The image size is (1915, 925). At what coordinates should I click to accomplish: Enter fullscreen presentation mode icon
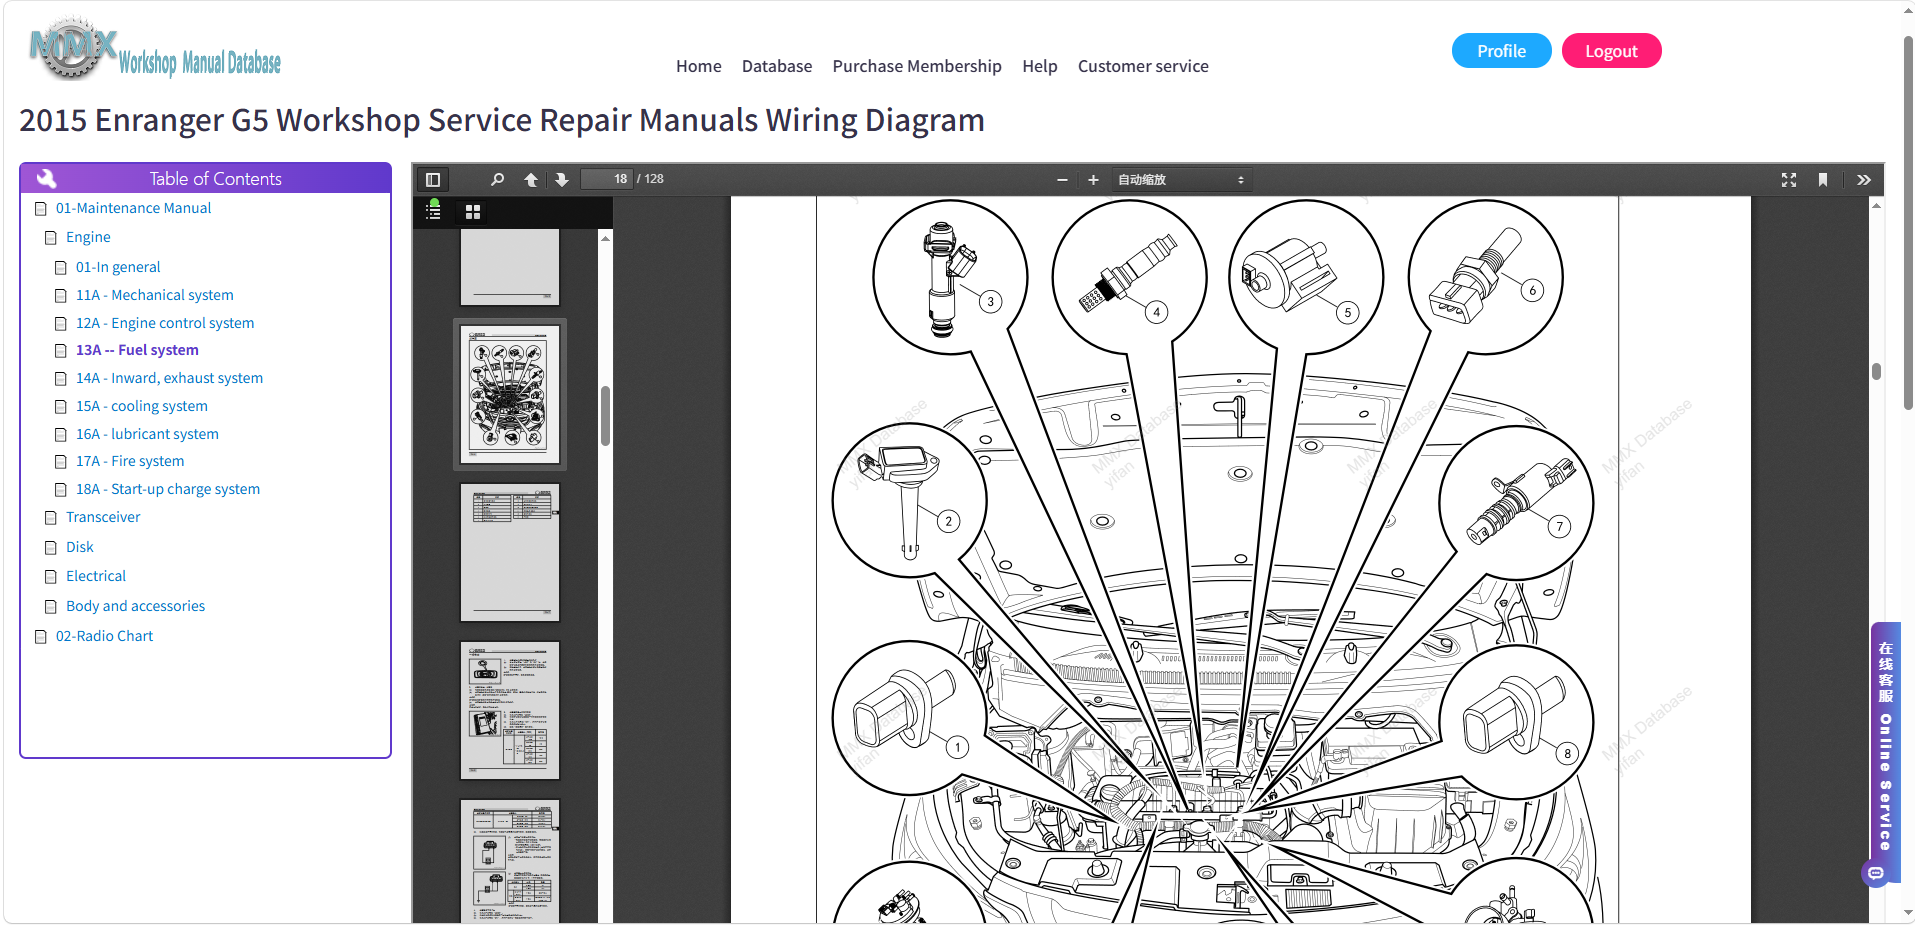click(x=1789, y=180)
